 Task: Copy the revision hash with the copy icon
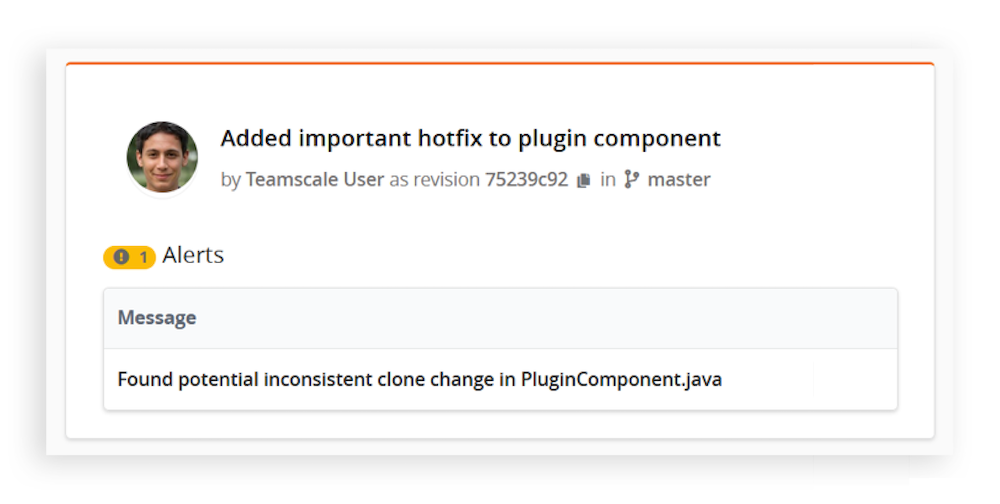click(584, 181)
